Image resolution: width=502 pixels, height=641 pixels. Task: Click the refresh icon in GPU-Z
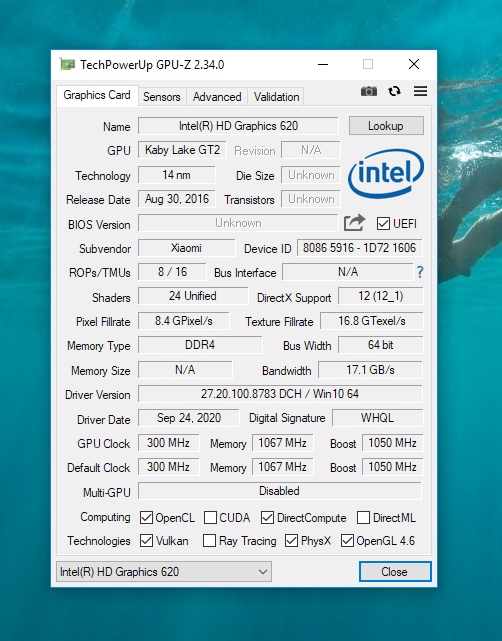tap(394, 91)
